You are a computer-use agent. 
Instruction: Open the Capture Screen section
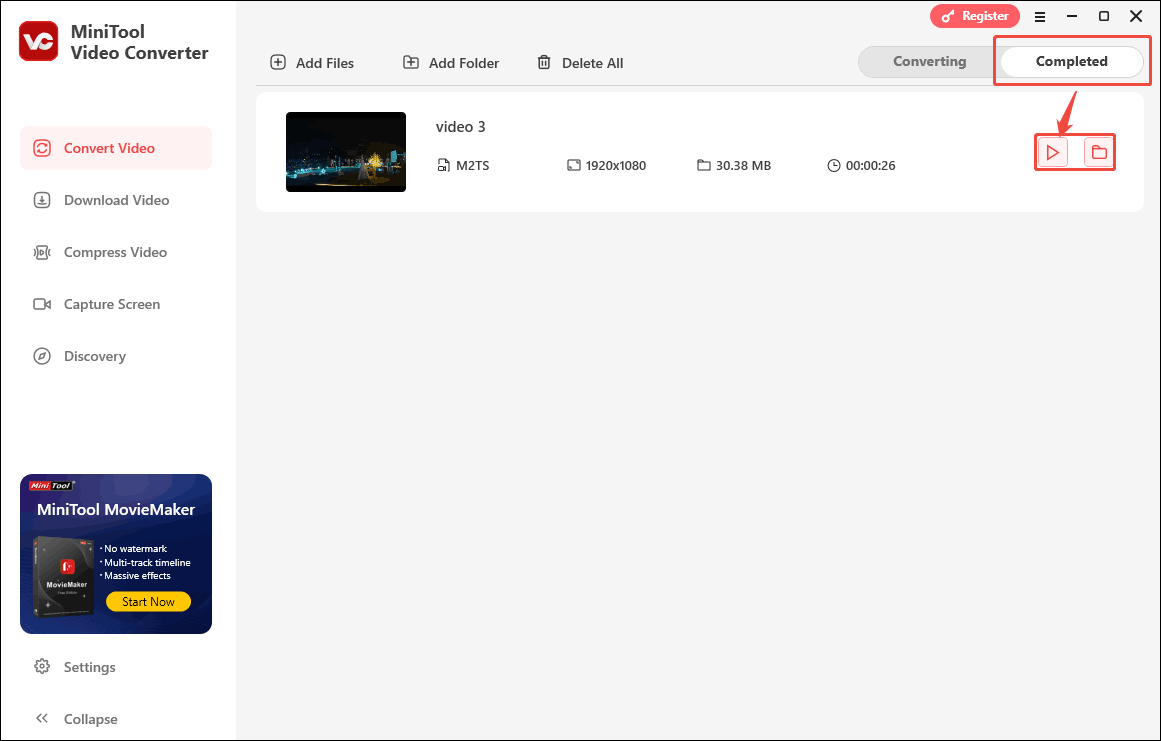point(116,304)
